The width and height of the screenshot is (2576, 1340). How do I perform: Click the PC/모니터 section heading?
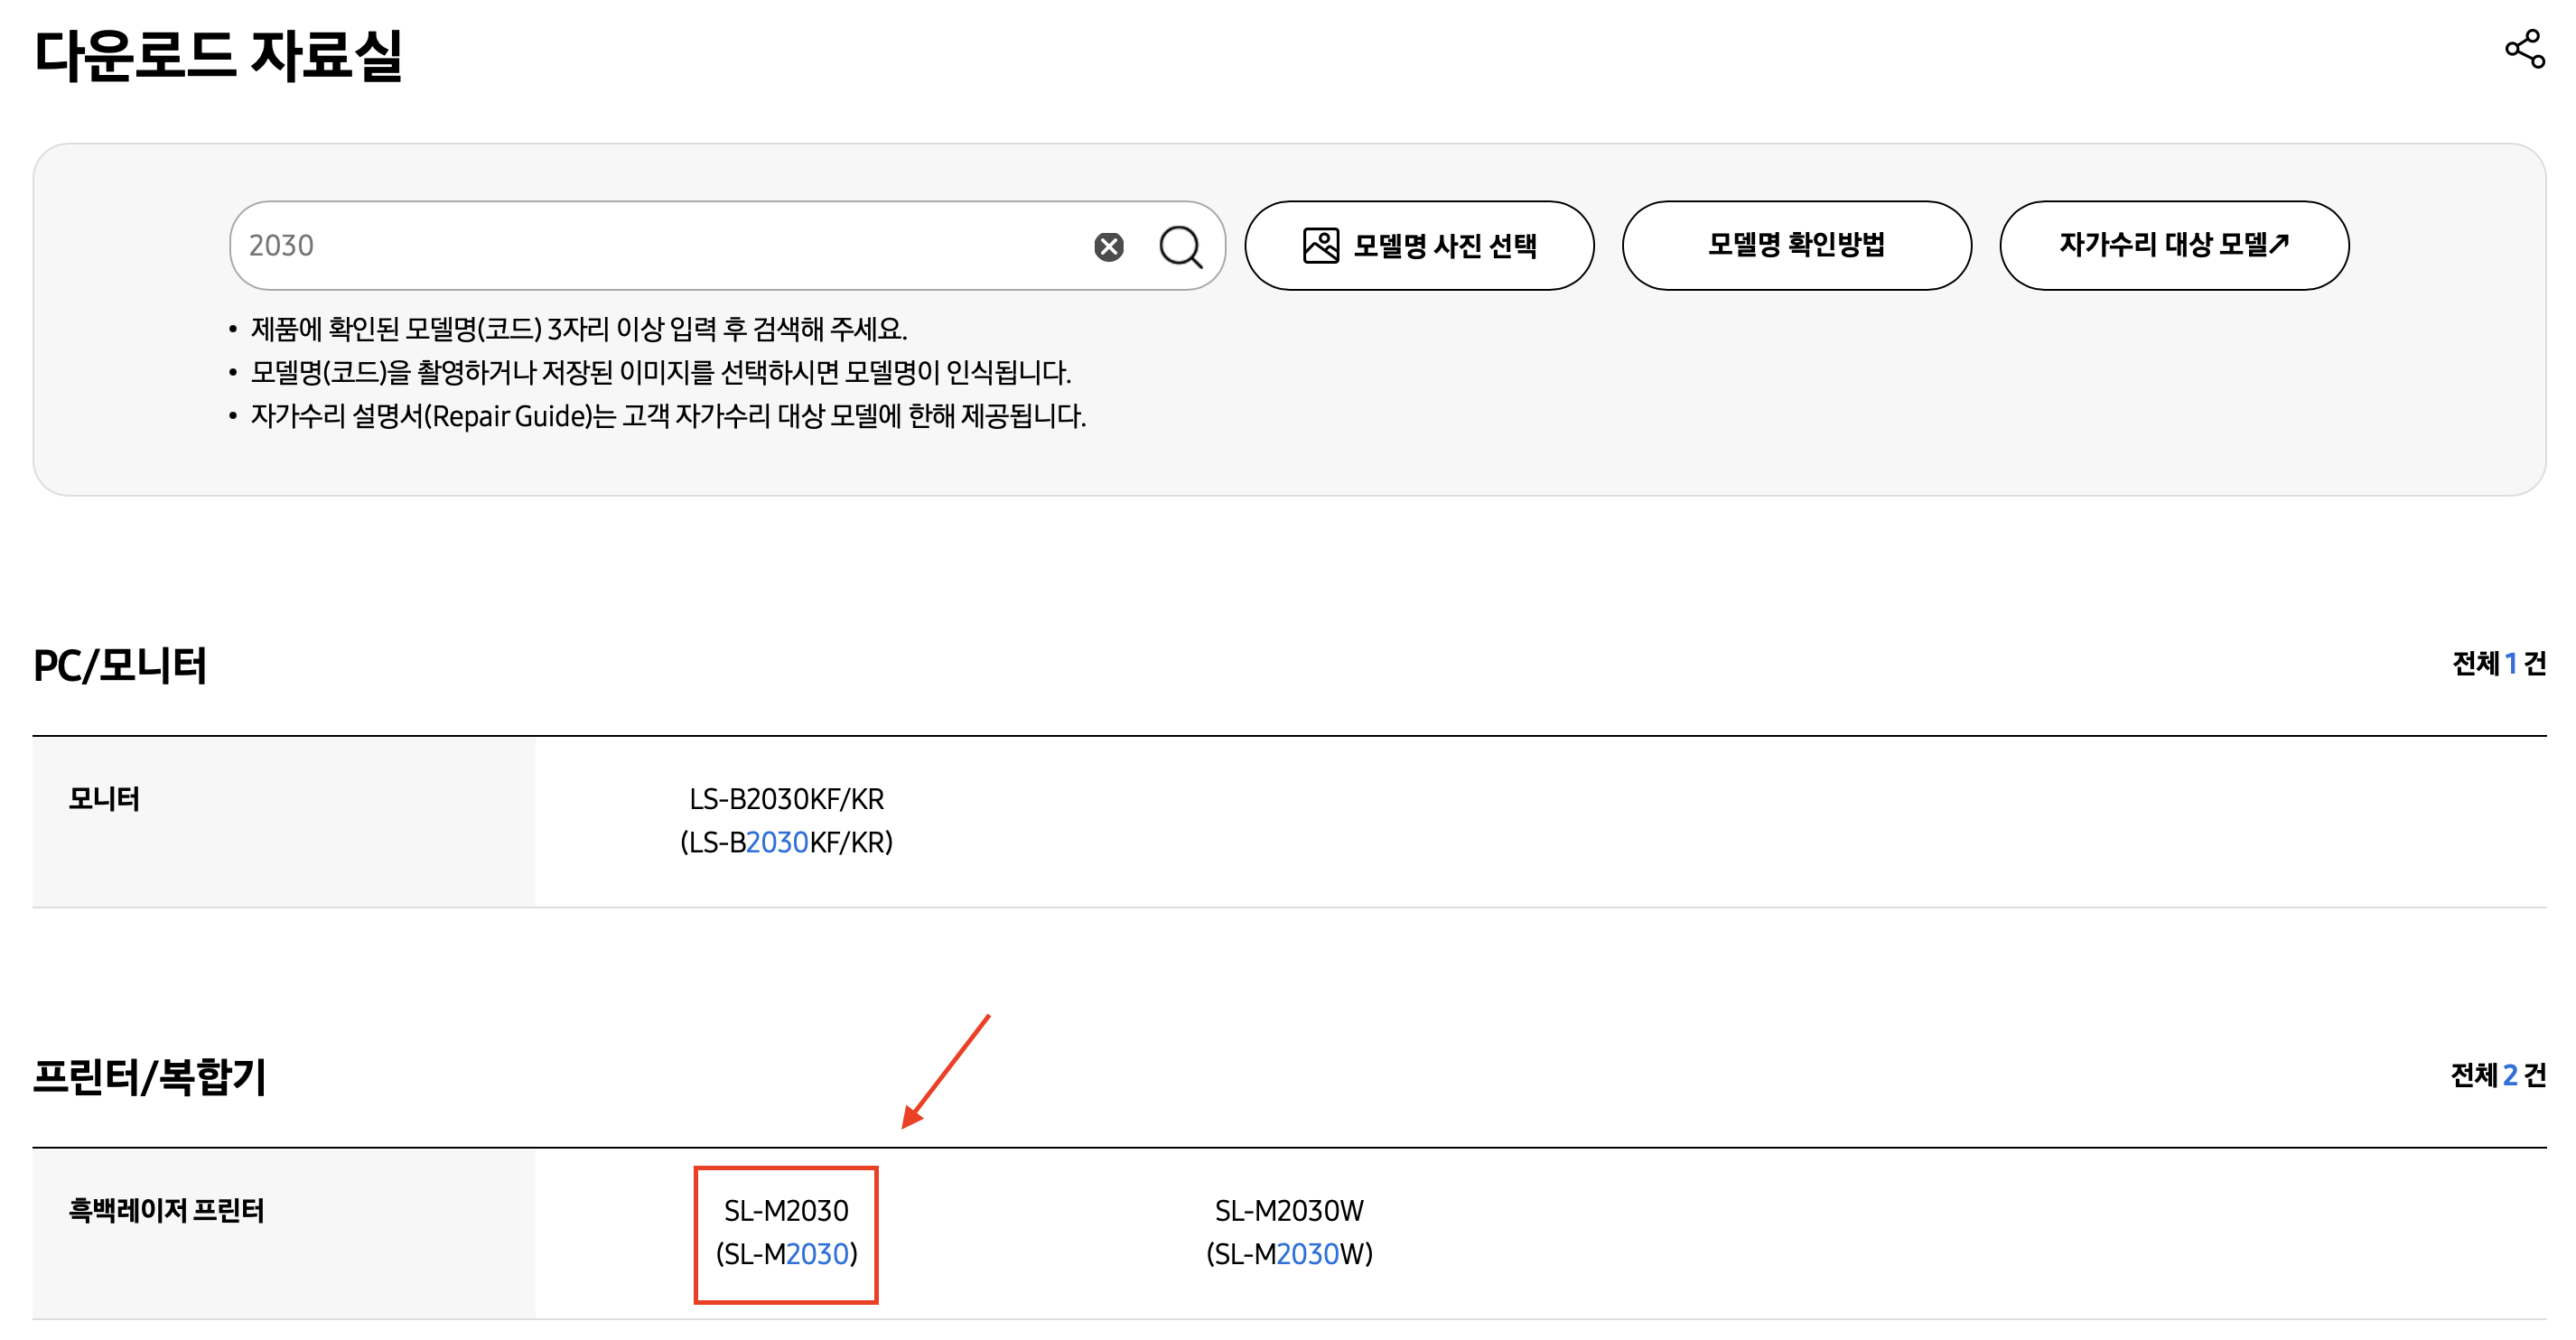tap(120, 665)
